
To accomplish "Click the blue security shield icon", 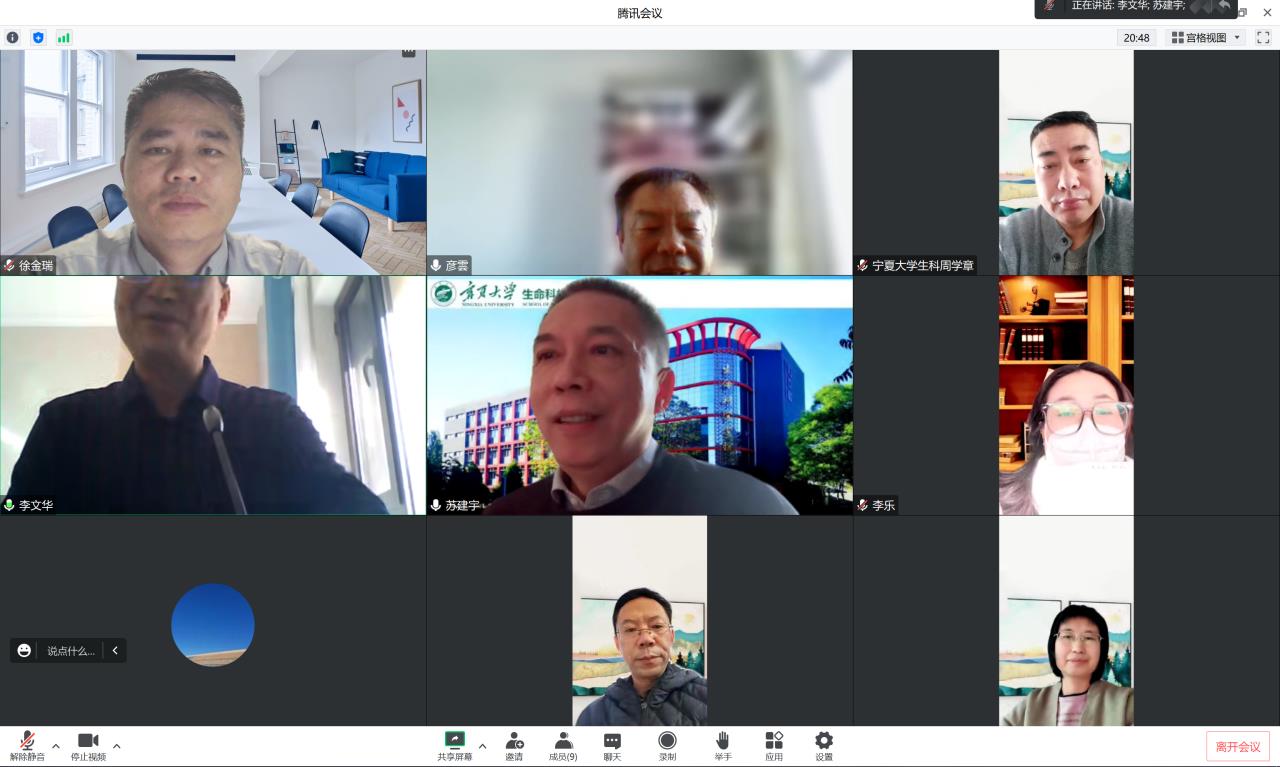I will tap(38, 38).
